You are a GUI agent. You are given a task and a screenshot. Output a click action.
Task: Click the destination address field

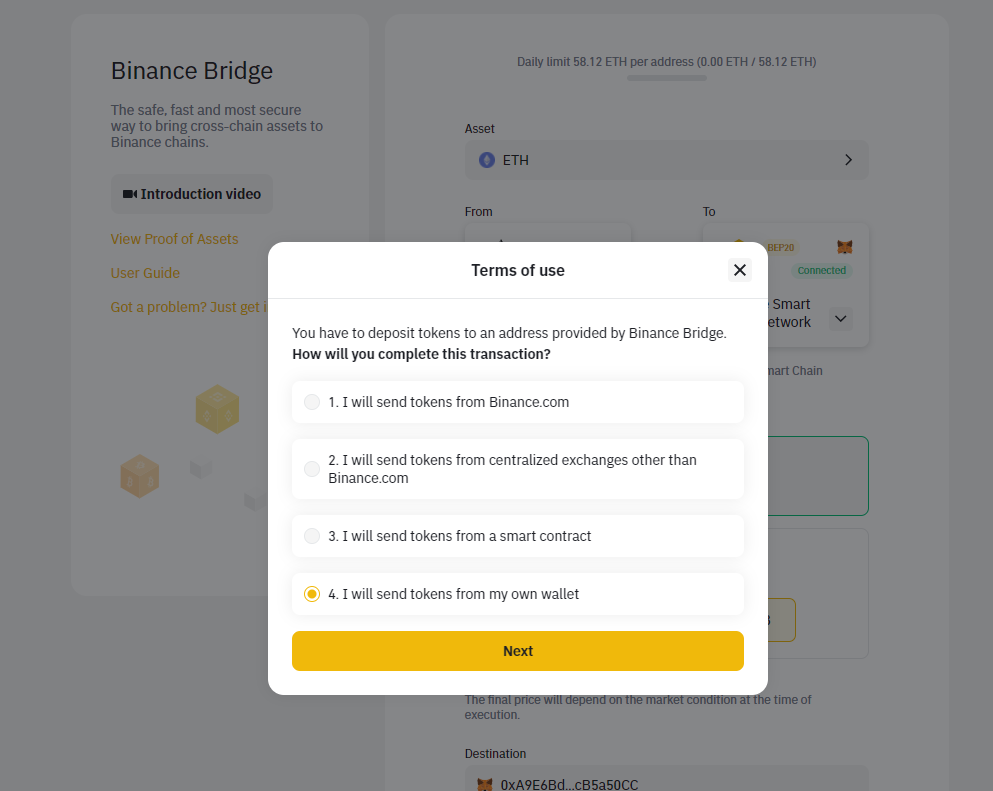coord(667,782)
